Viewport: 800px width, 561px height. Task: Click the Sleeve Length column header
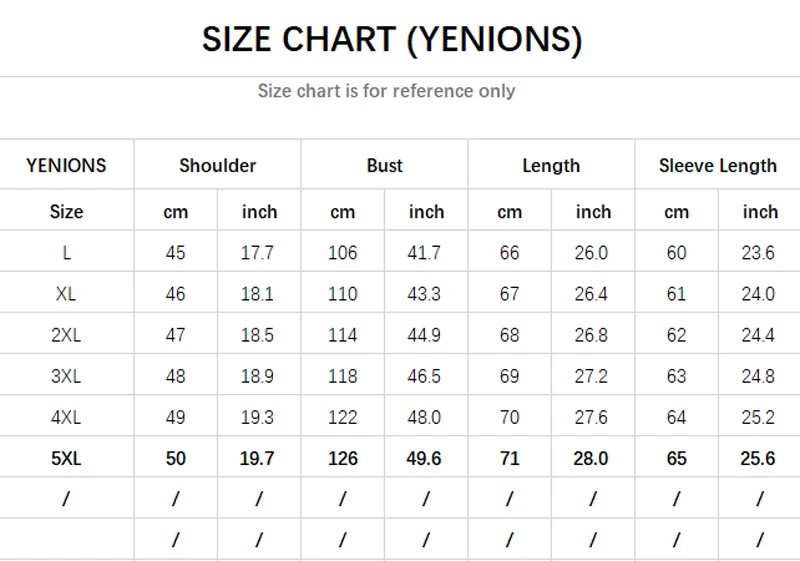pyautogui.click(x=717, y=166)
